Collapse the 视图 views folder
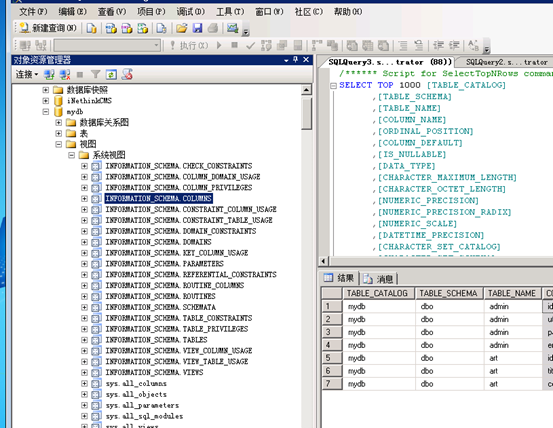 pyautogui.click(x=59, y=144)
